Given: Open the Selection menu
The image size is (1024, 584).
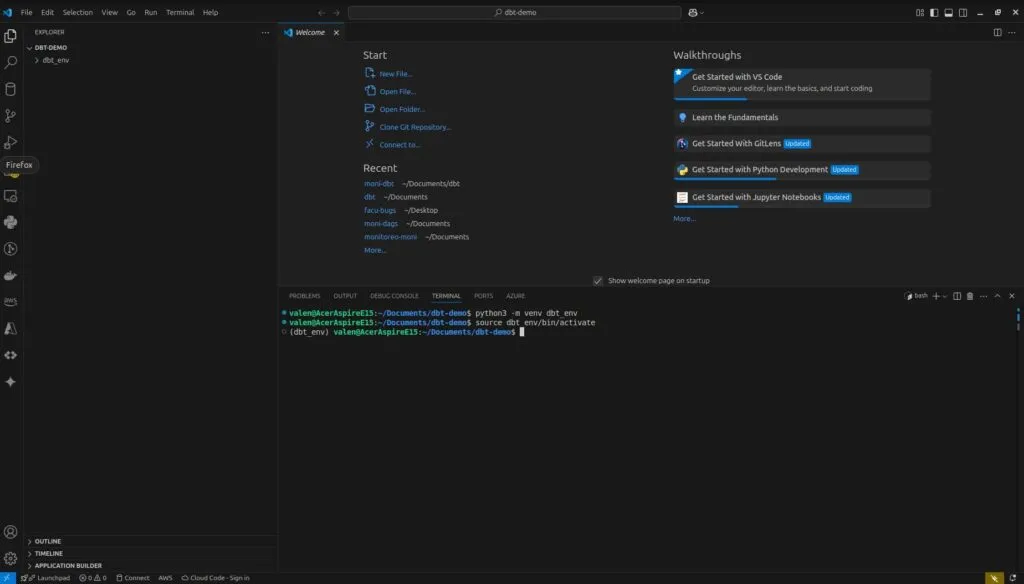Looking at the screenshot, I should tap(78, 12).
